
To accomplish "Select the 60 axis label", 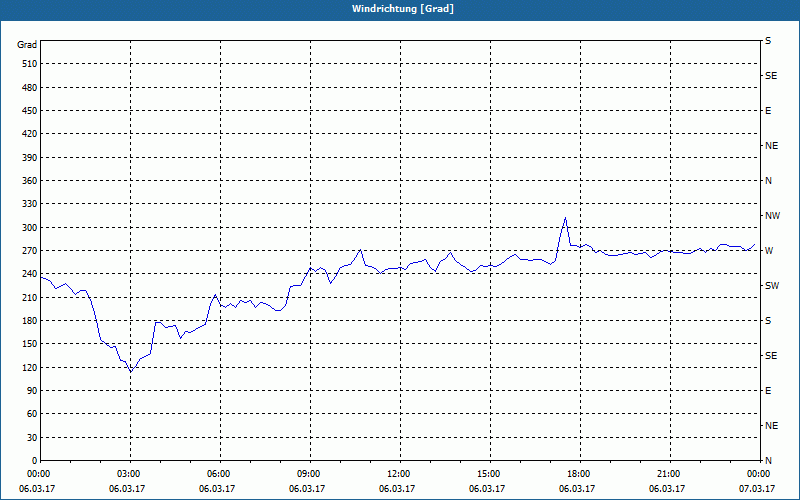I will (32, 413).
